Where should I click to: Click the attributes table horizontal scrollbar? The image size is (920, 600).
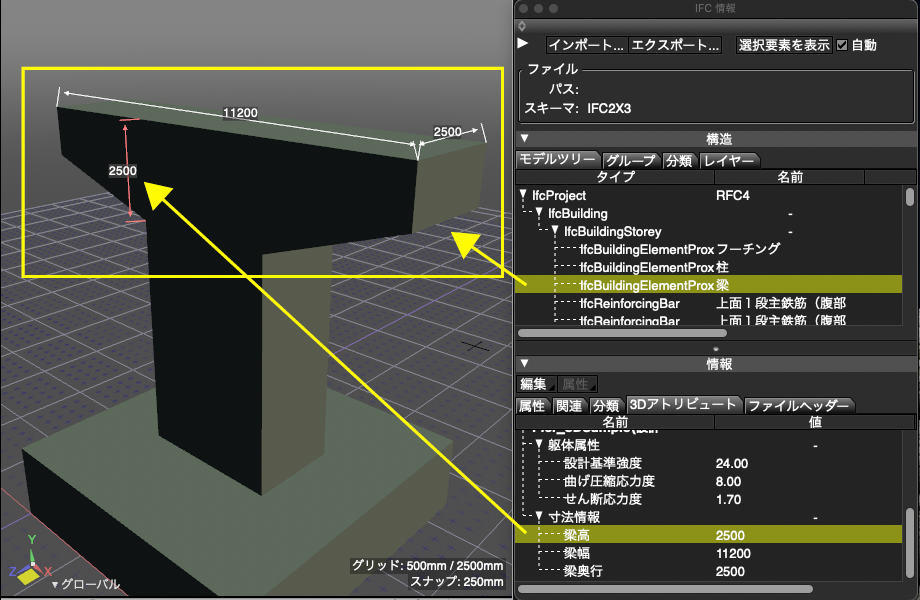coord(665,589)
